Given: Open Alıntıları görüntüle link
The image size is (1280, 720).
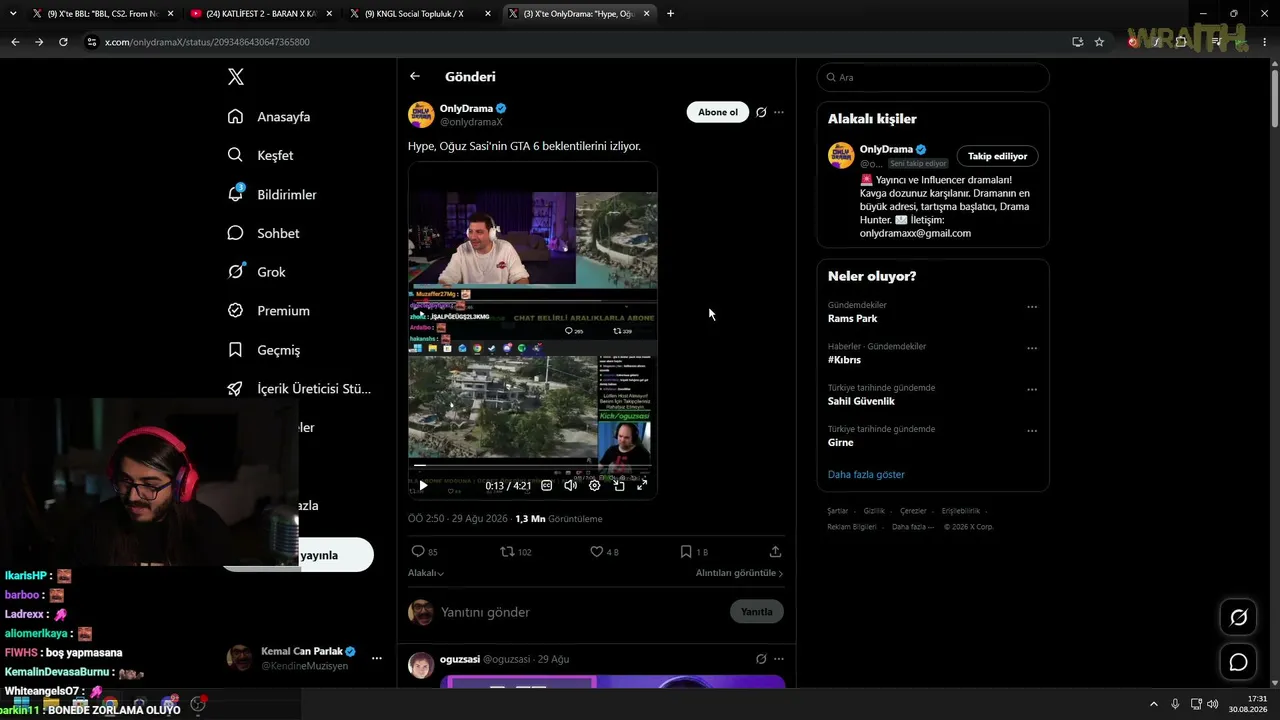Looking at the screenshot, I should pos(739,573).
